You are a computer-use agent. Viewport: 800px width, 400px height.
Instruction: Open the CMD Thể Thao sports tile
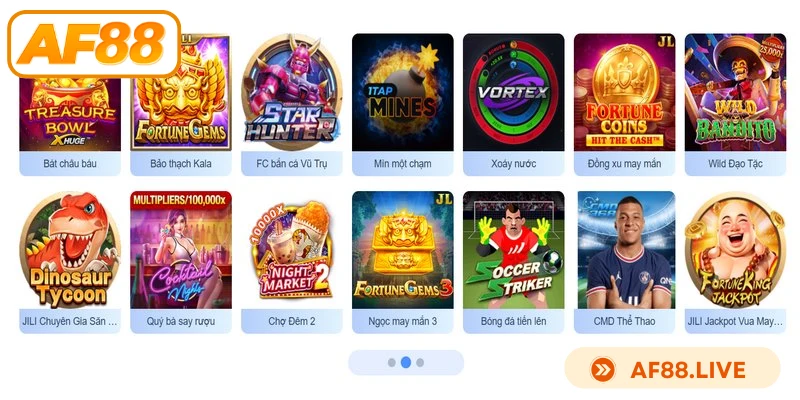point(624,250)
